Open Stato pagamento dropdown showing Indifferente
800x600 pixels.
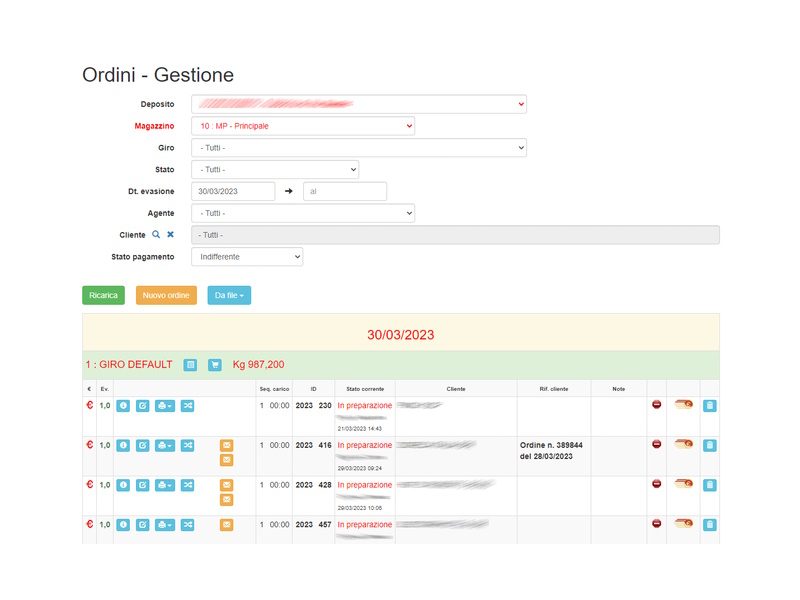247,257
